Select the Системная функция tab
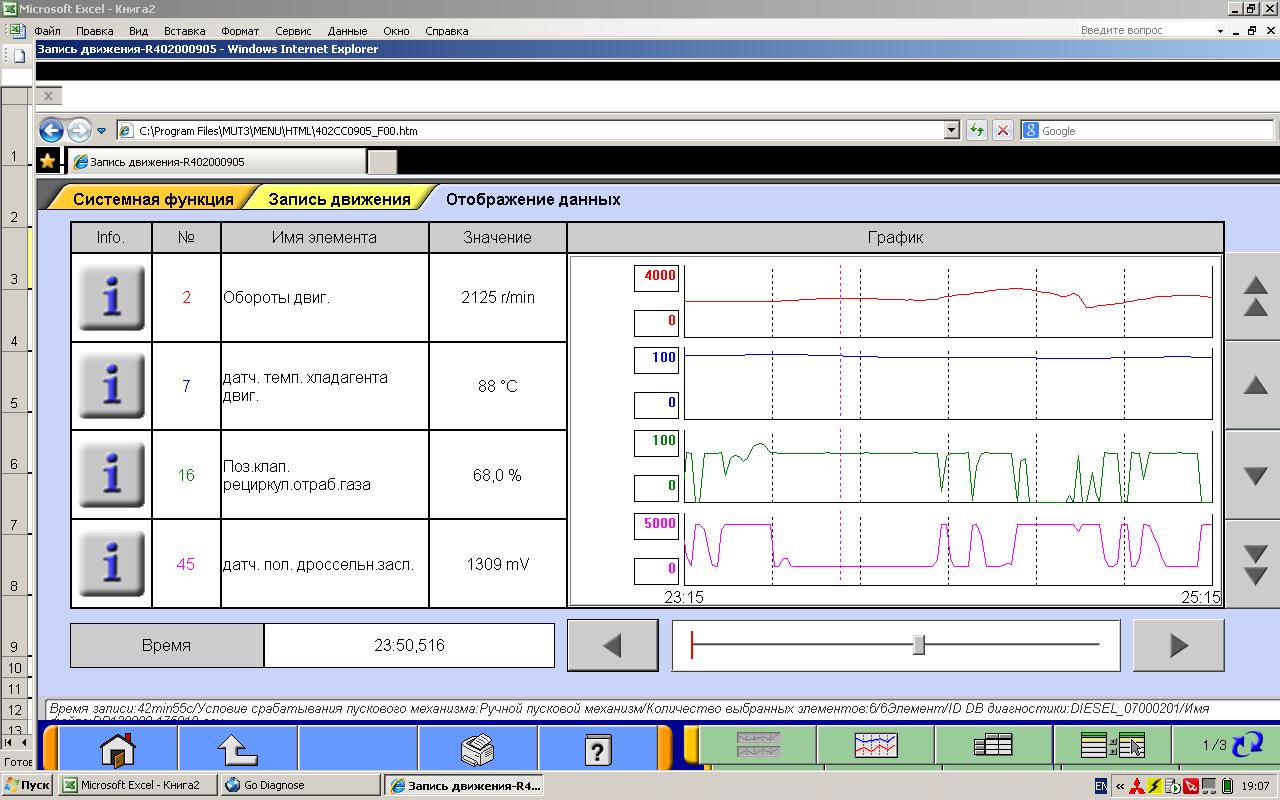1280x800 pixels. (153, 199)
